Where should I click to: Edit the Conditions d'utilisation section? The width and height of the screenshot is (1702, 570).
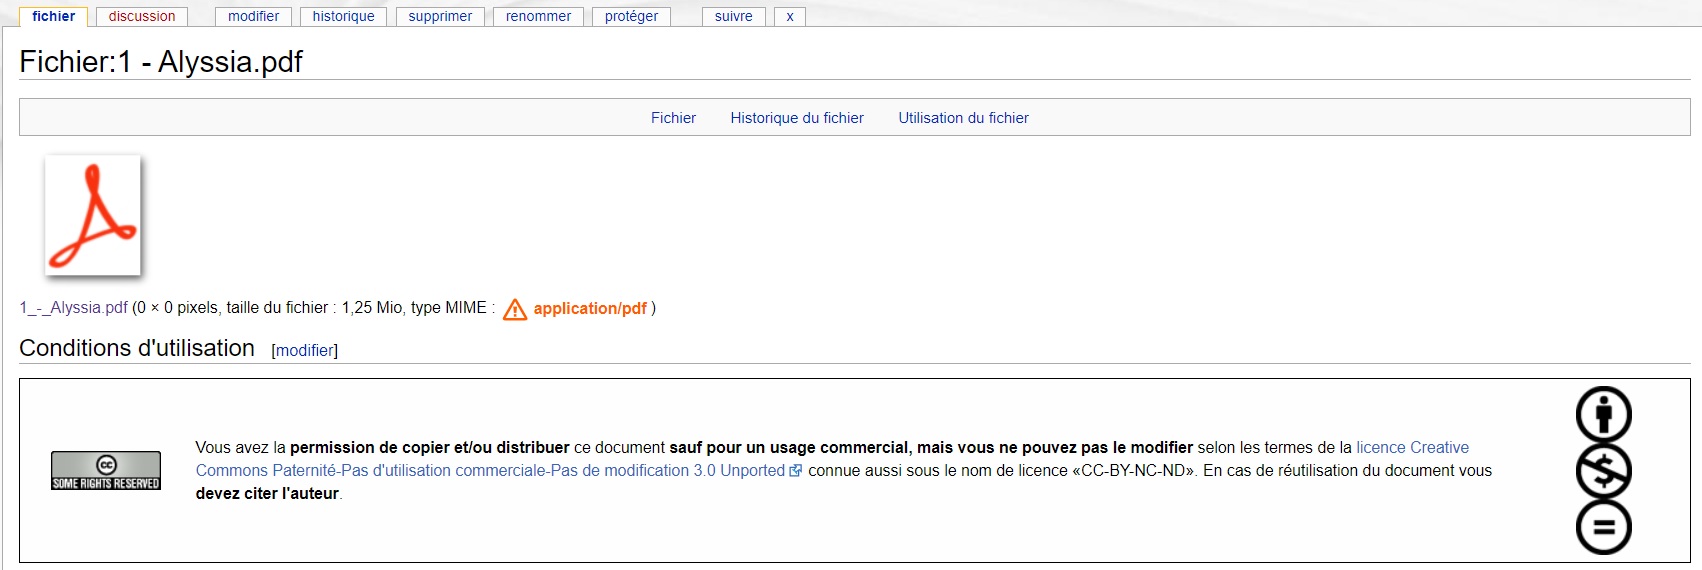click(x=305, y=350)
